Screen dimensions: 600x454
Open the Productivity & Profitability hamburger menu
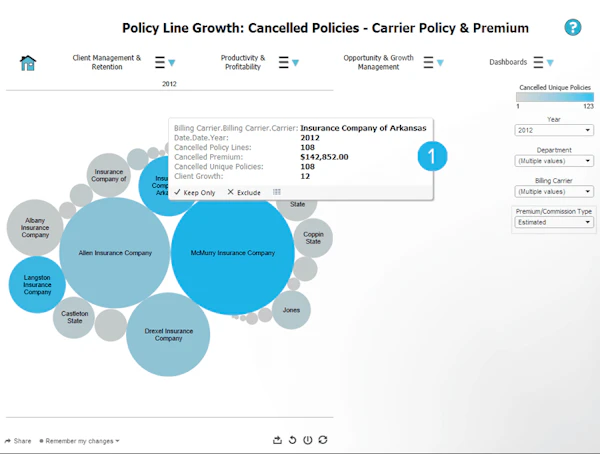click(x=289, y=62)
